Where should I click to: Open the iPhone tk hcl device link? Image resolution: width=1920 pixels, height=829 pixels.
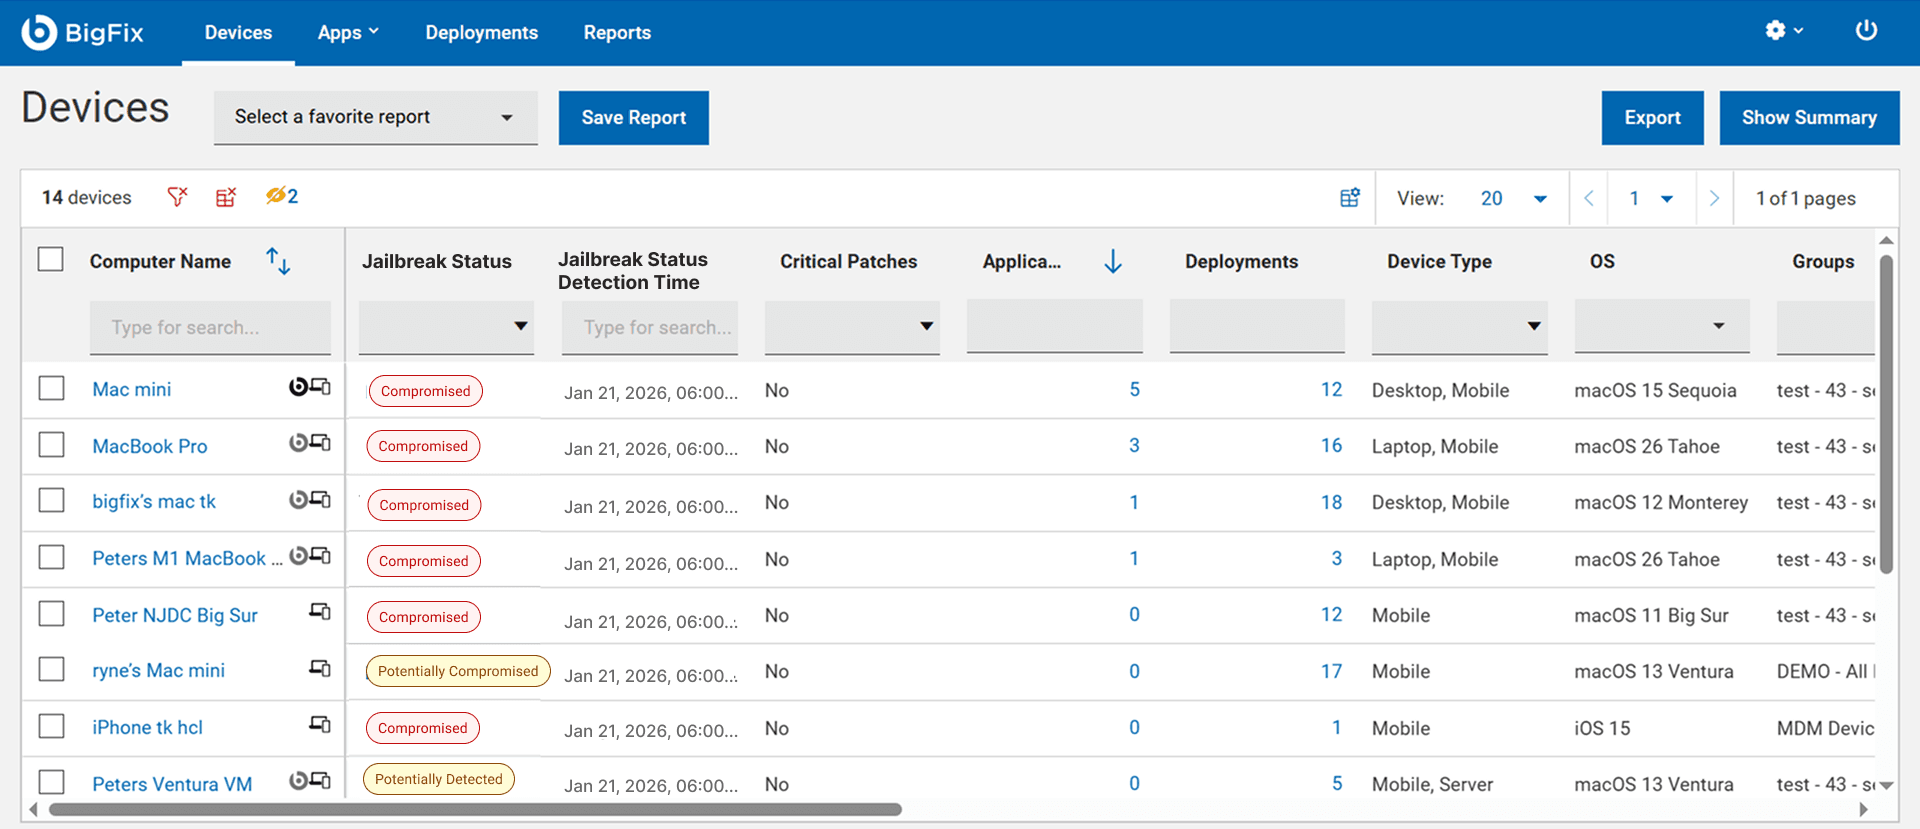147,727
